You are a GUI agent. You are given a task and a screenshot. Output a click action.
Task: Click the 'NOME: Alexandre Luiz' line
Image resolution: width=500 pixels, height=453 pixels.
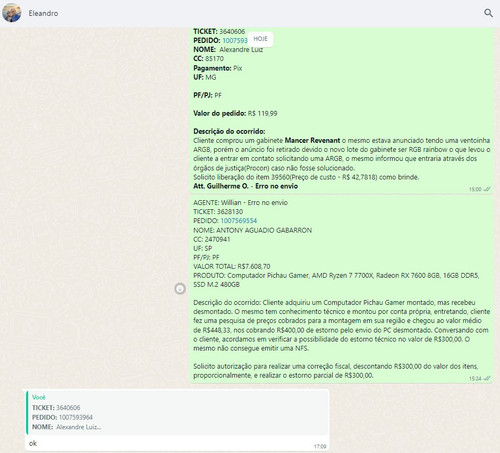[228, 50]
